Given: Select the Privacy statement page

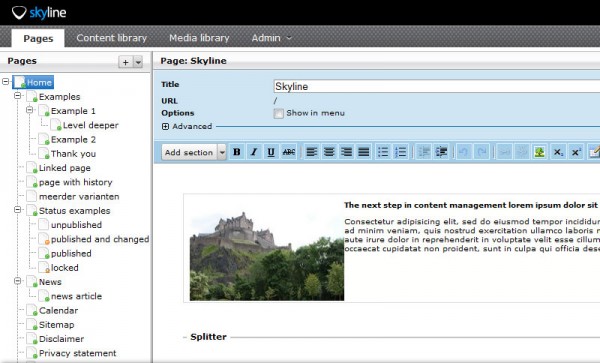Looking at the screenshot, I should 77,353.
